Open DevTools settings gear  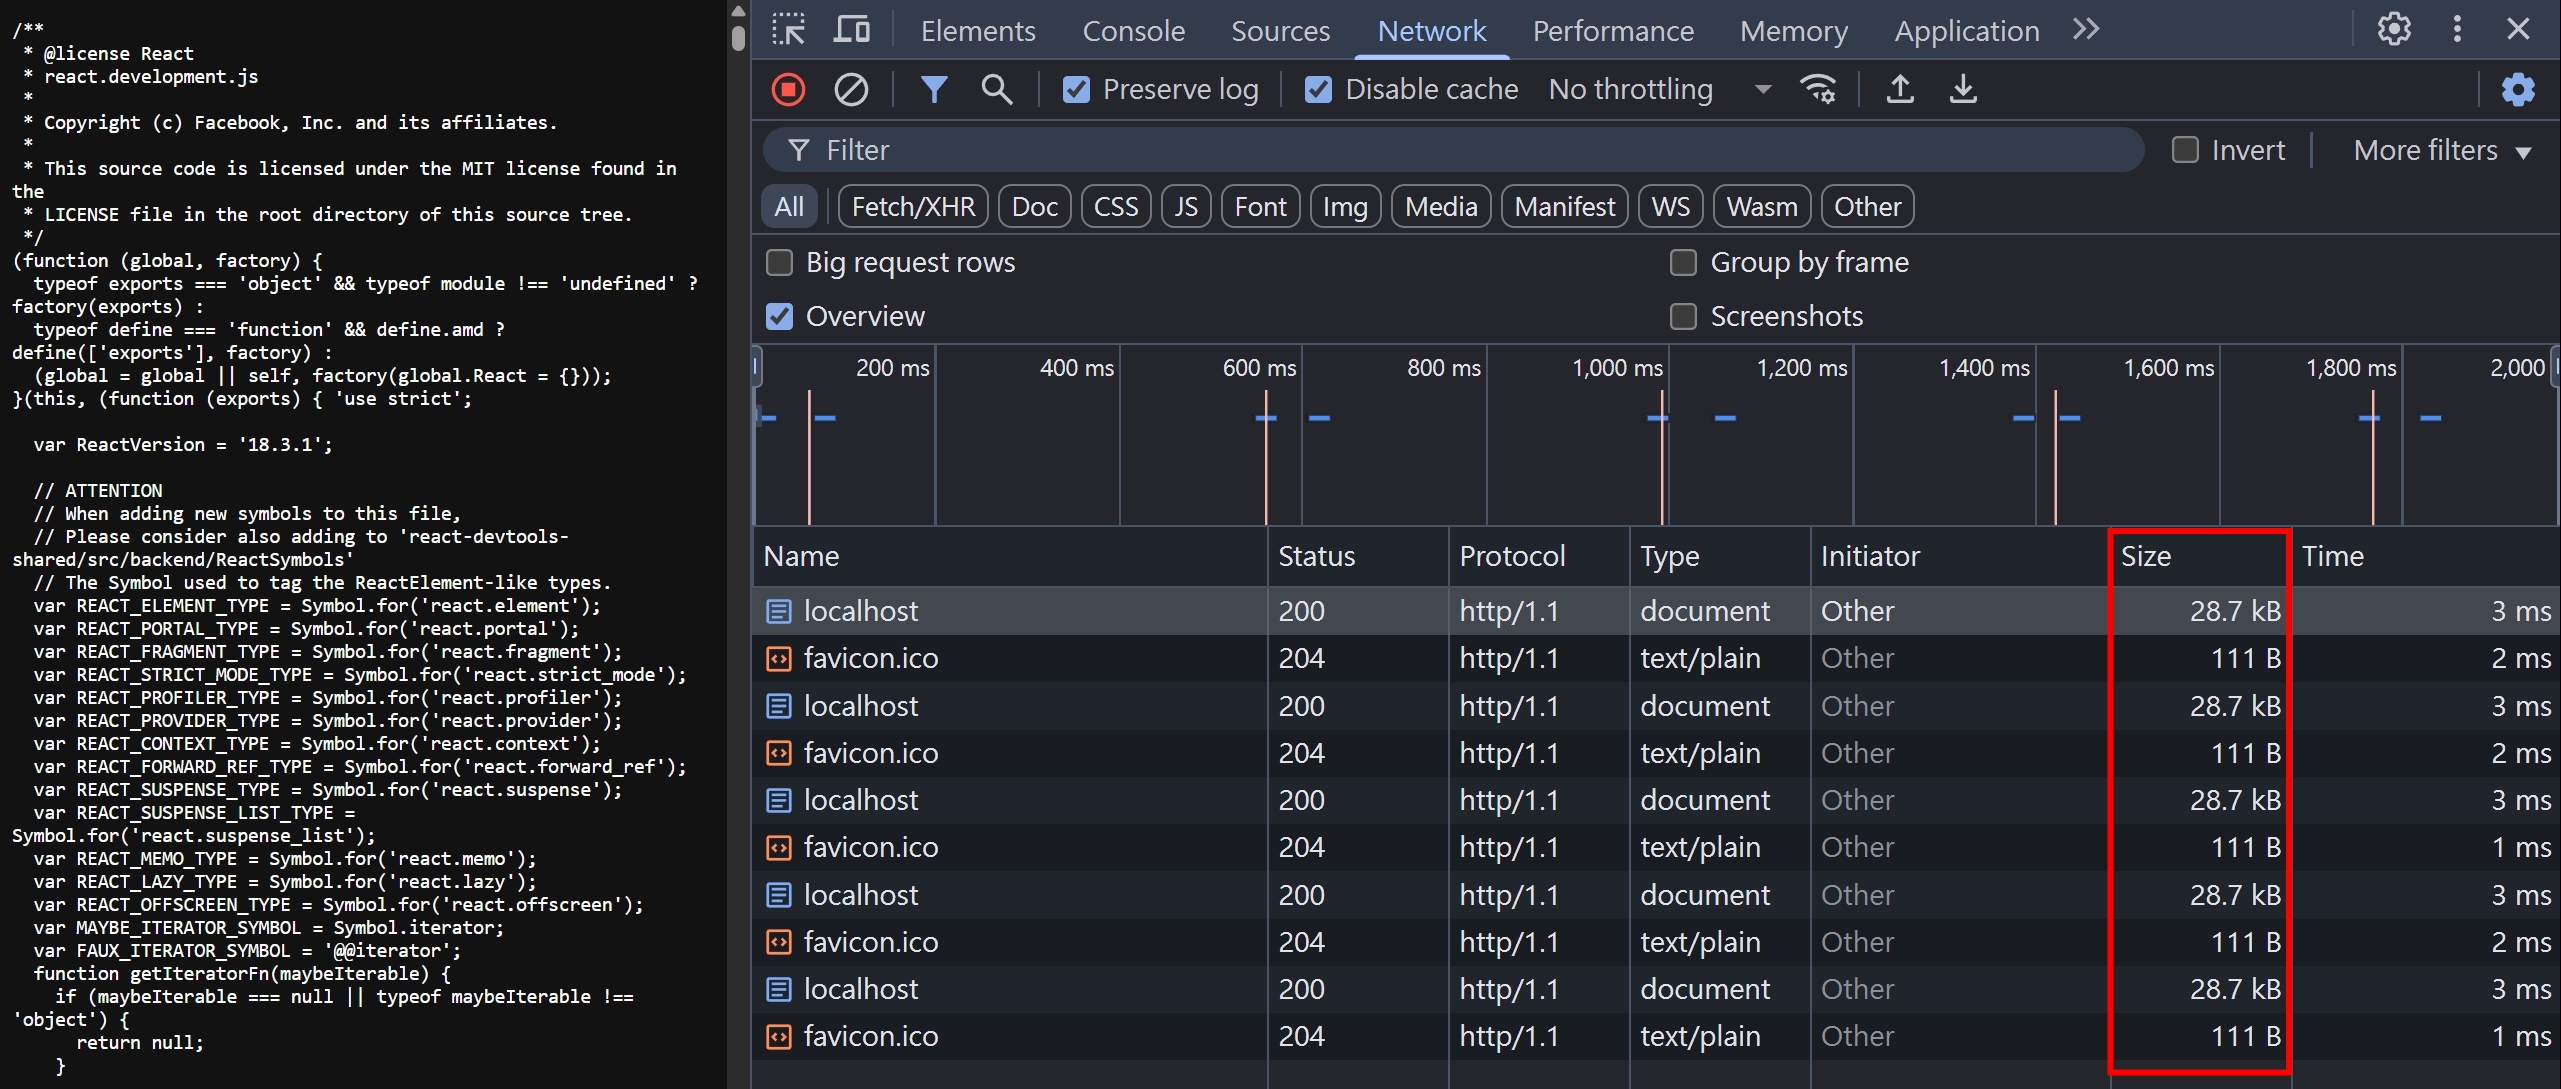click(2394, 29)
